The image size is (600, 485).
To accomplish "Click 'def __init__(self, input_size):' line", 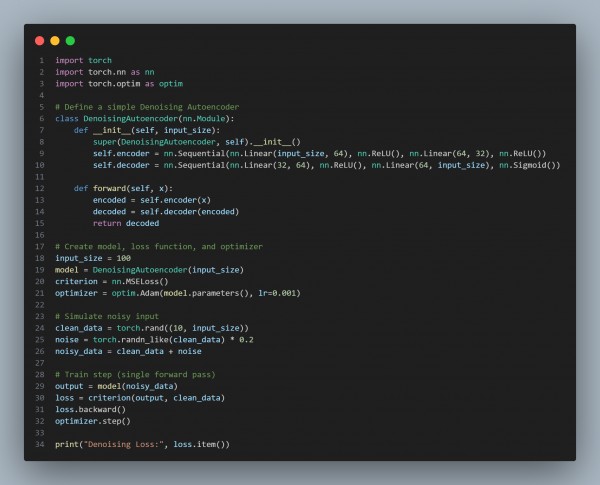I will tap(147, 130).
